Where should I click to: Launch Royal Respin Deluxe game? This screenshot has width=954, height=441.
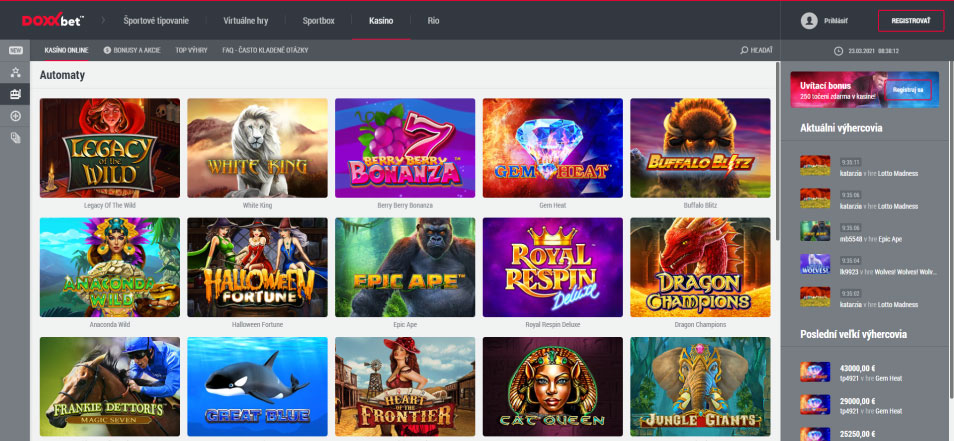552,267
